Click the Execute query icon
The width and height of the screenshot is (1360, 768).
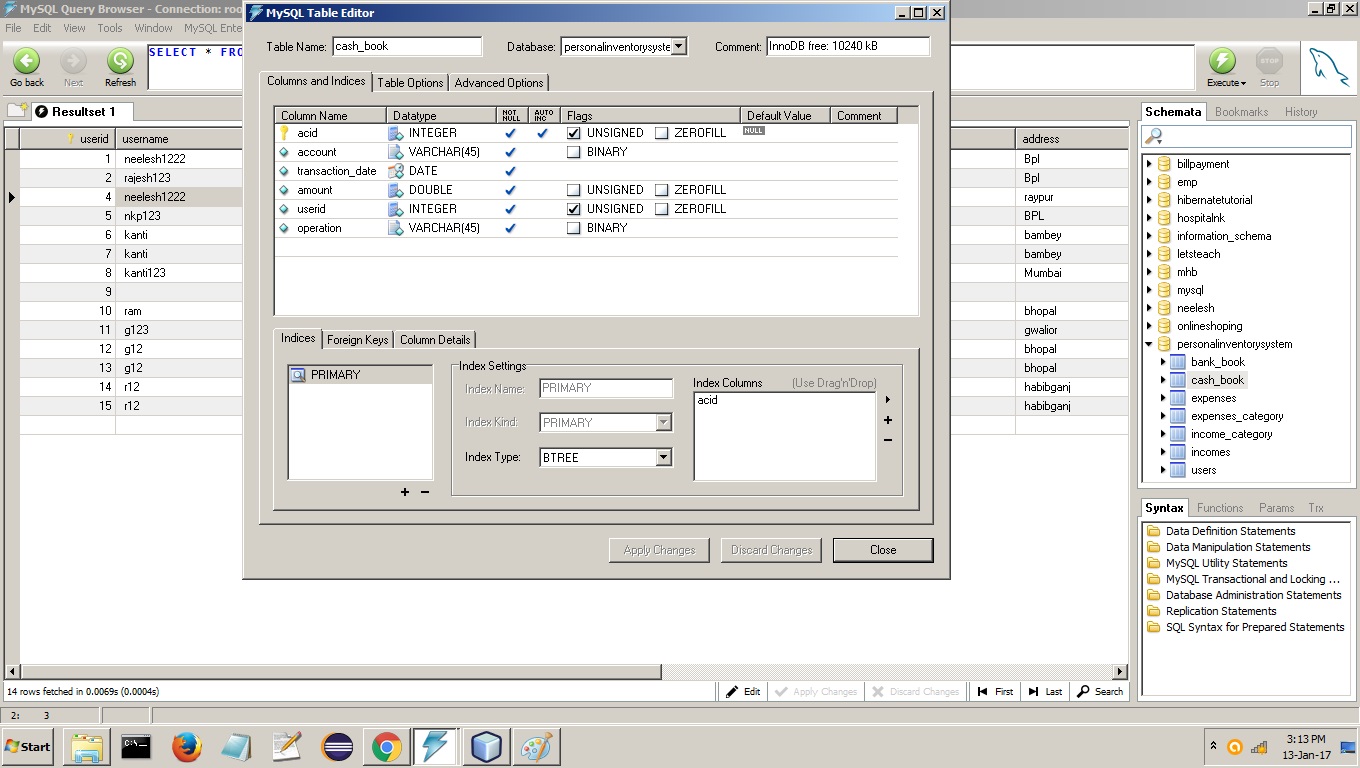tap(1222, 60)
